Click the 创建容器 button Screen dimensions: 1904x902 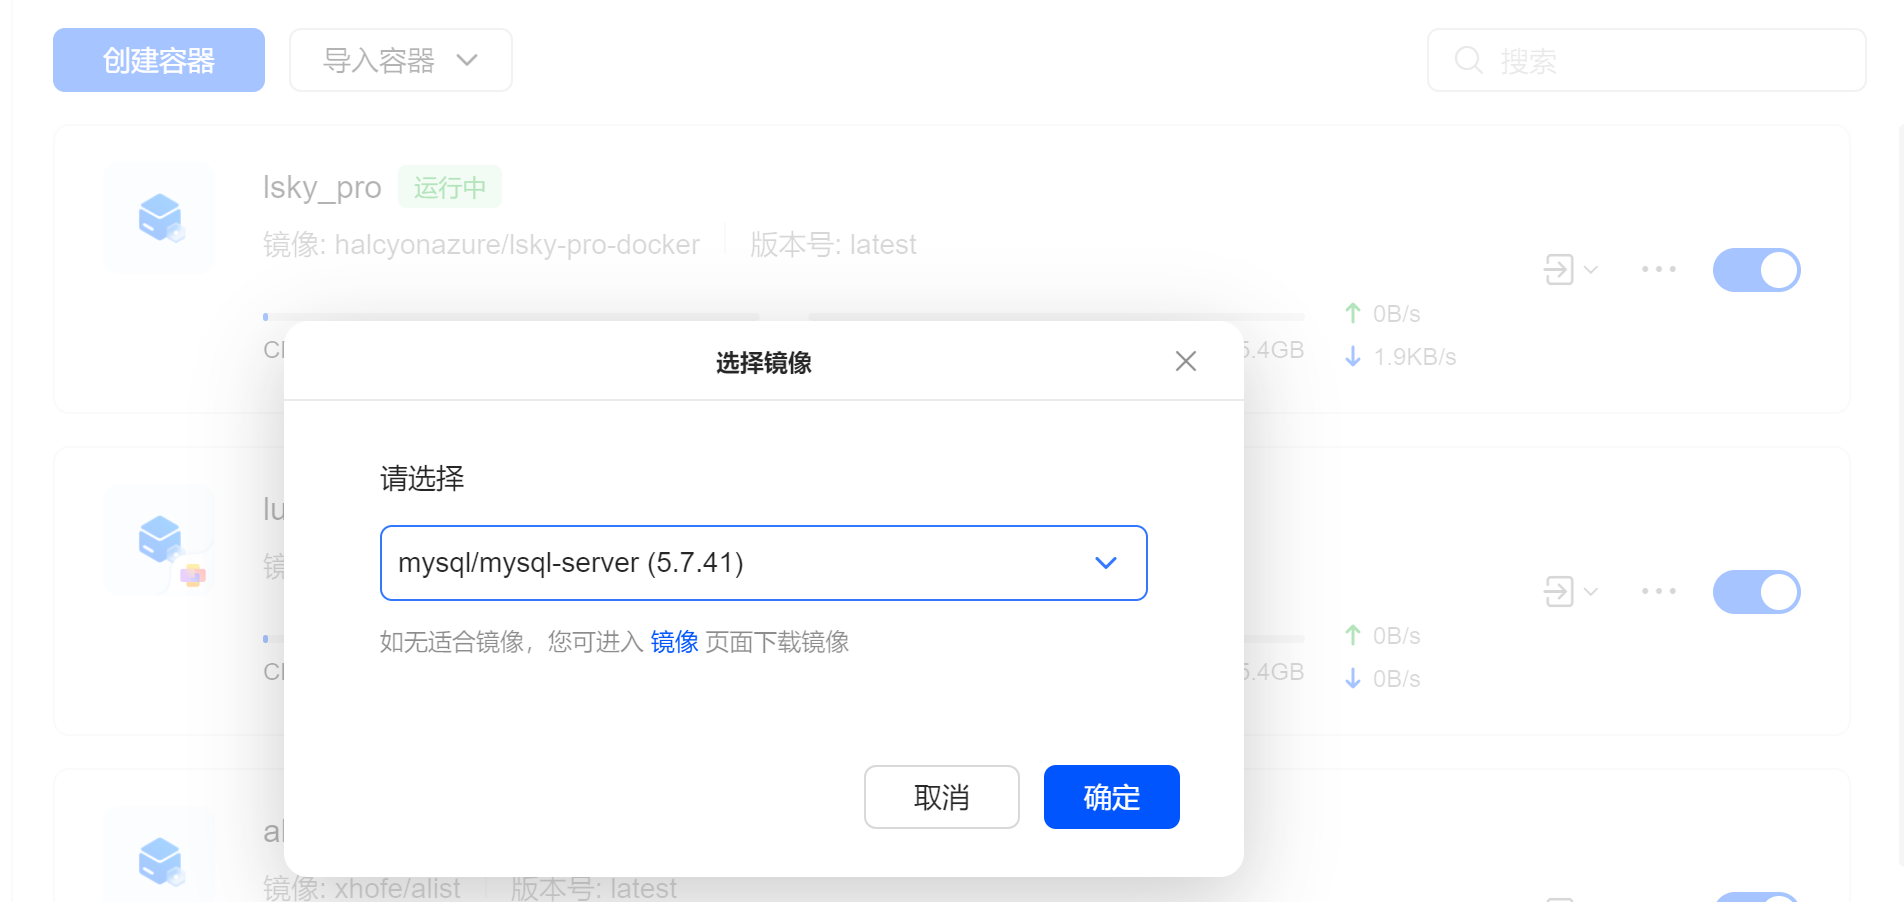pyautogui.click(x=159, y=60)
